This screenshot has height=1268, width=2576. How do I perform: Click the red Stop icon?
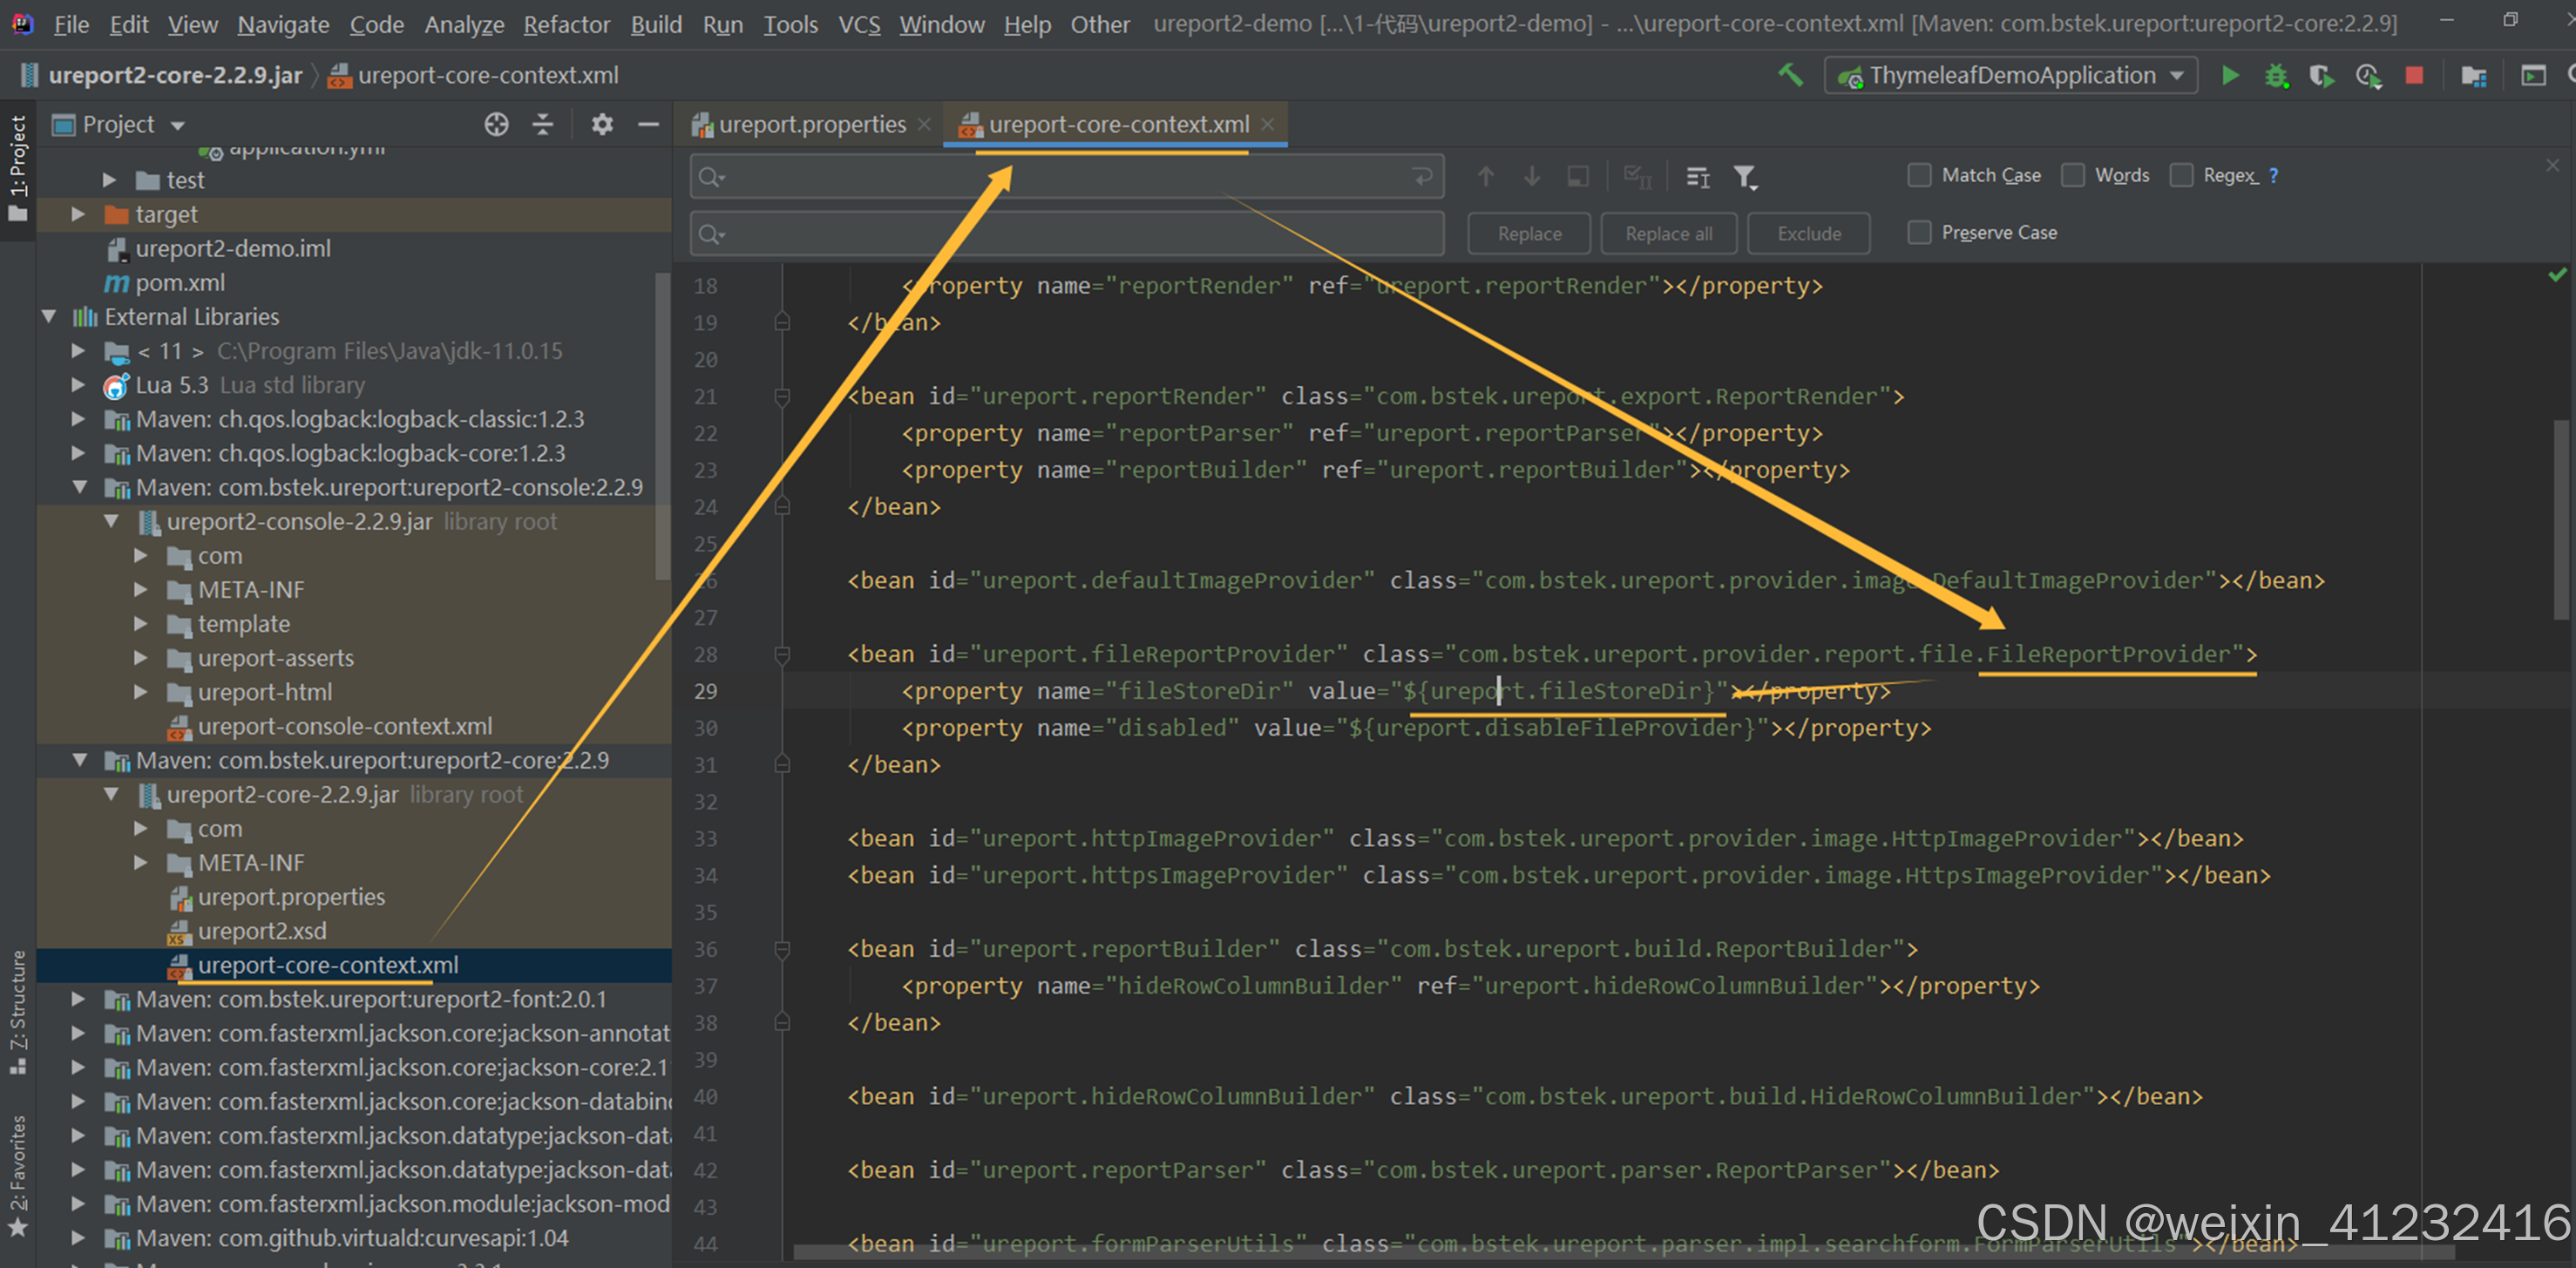[x=2413, y=76]
